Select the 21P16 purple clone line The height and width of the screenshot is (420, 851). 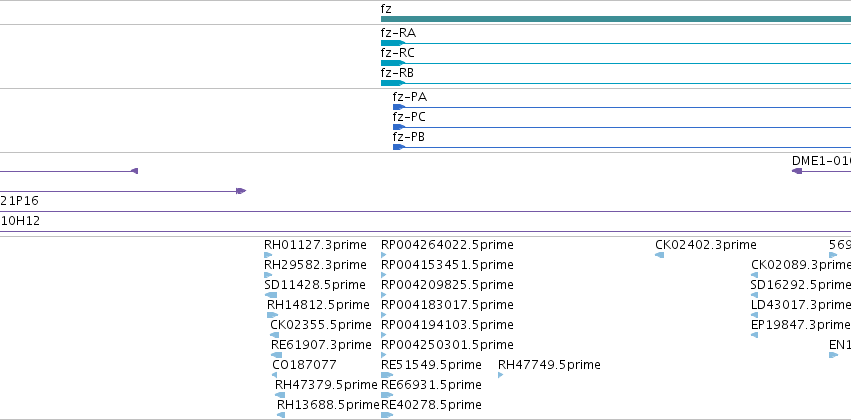pos(426,212)
